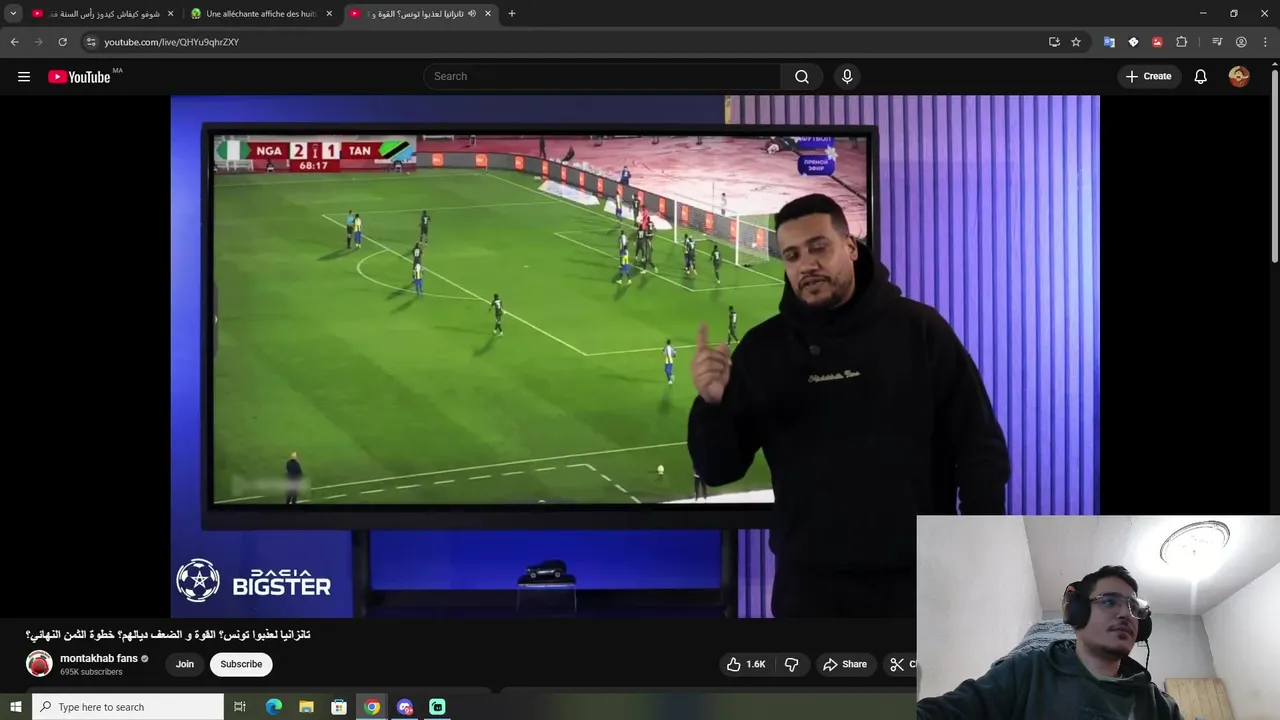1280x720 pixels.
Task: Open YouTube notifications bell
Action: (1201, 76)
